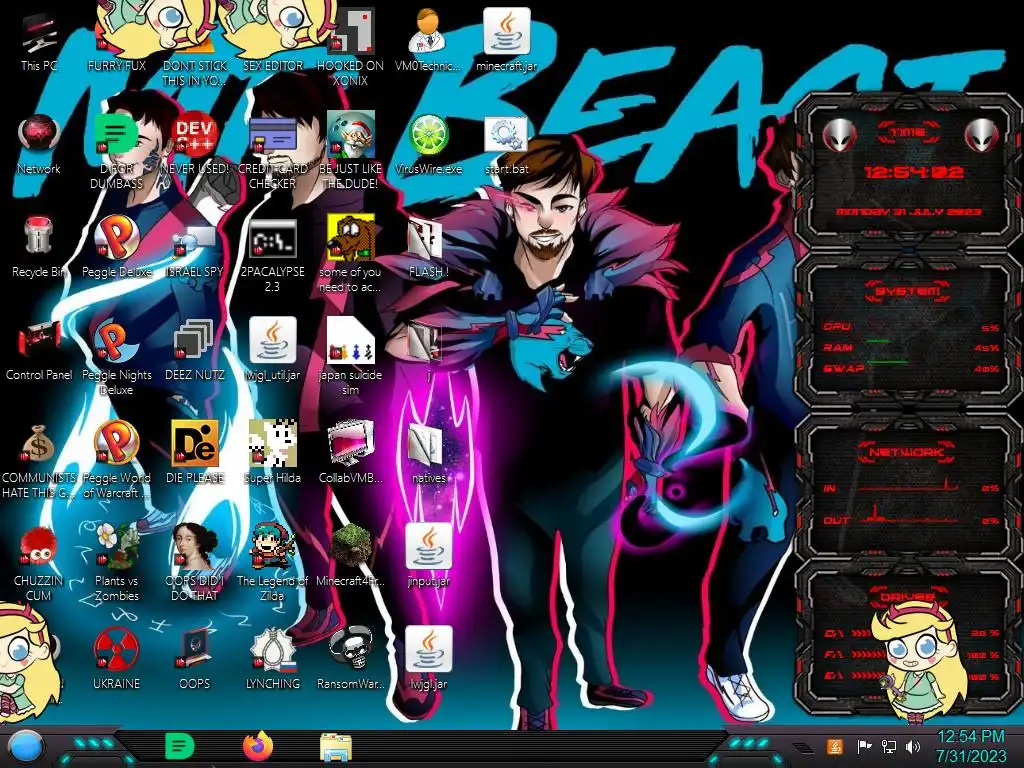Click the NETWORK header in the widget

907,452
